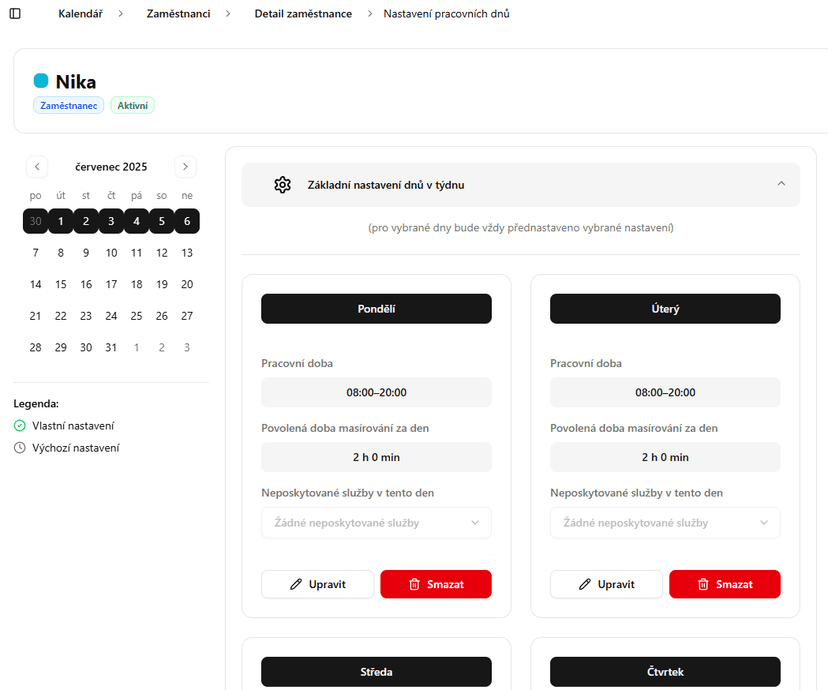This screenshot has width=828, height=690.
Task: Click the červenec 2025 month label
Action: 111,167
